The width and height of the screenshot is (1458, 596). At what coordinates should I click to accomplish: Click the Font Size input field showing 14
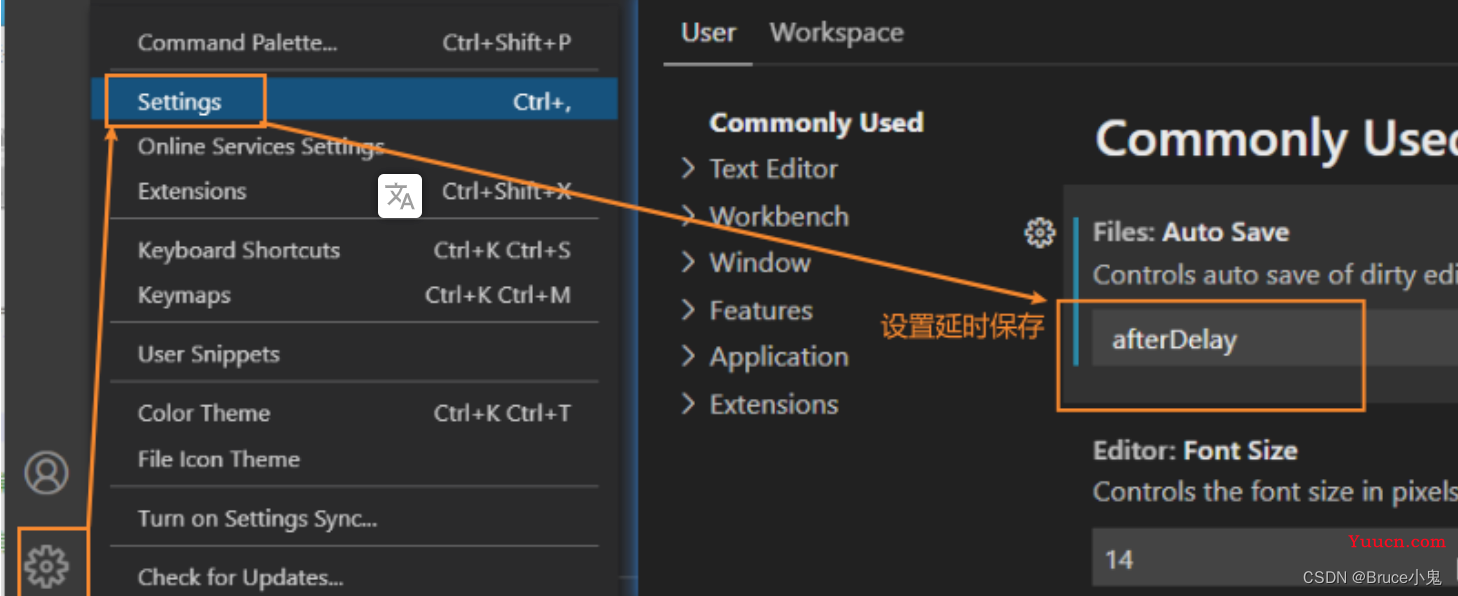pos(1275,558)
